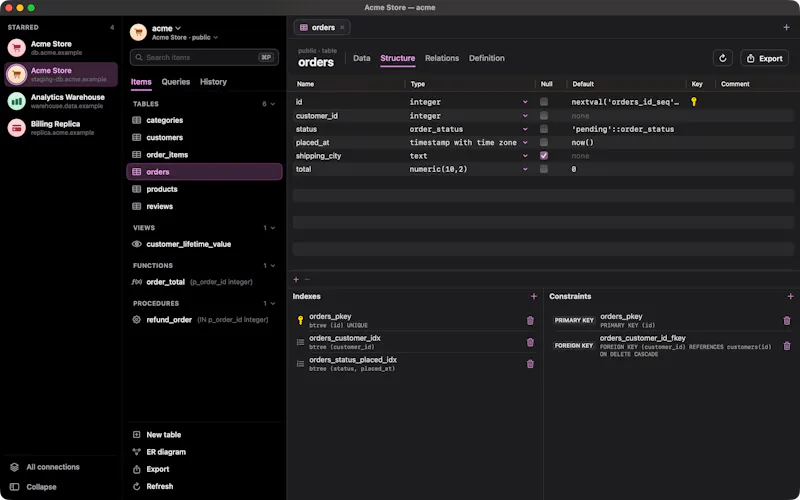The image size is (800, 500).
Task: Open a new tab with the plus icon
Action: click(x=786, y=27)
